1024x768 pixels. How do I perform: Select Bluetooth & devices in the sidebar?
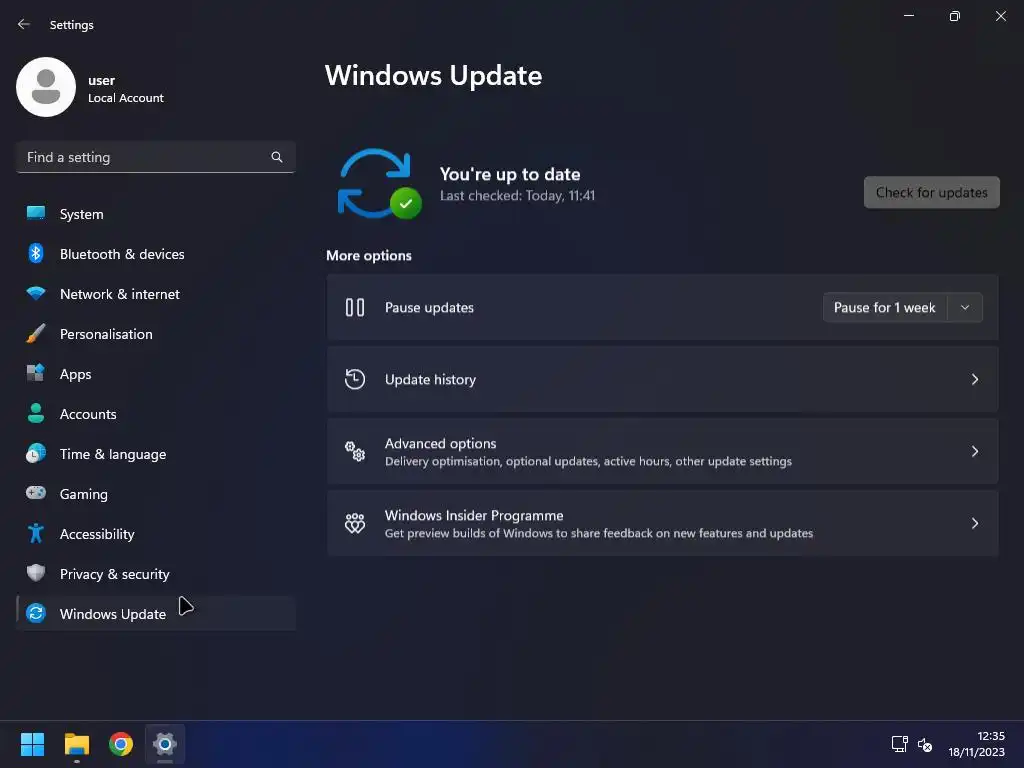[155, 253]
